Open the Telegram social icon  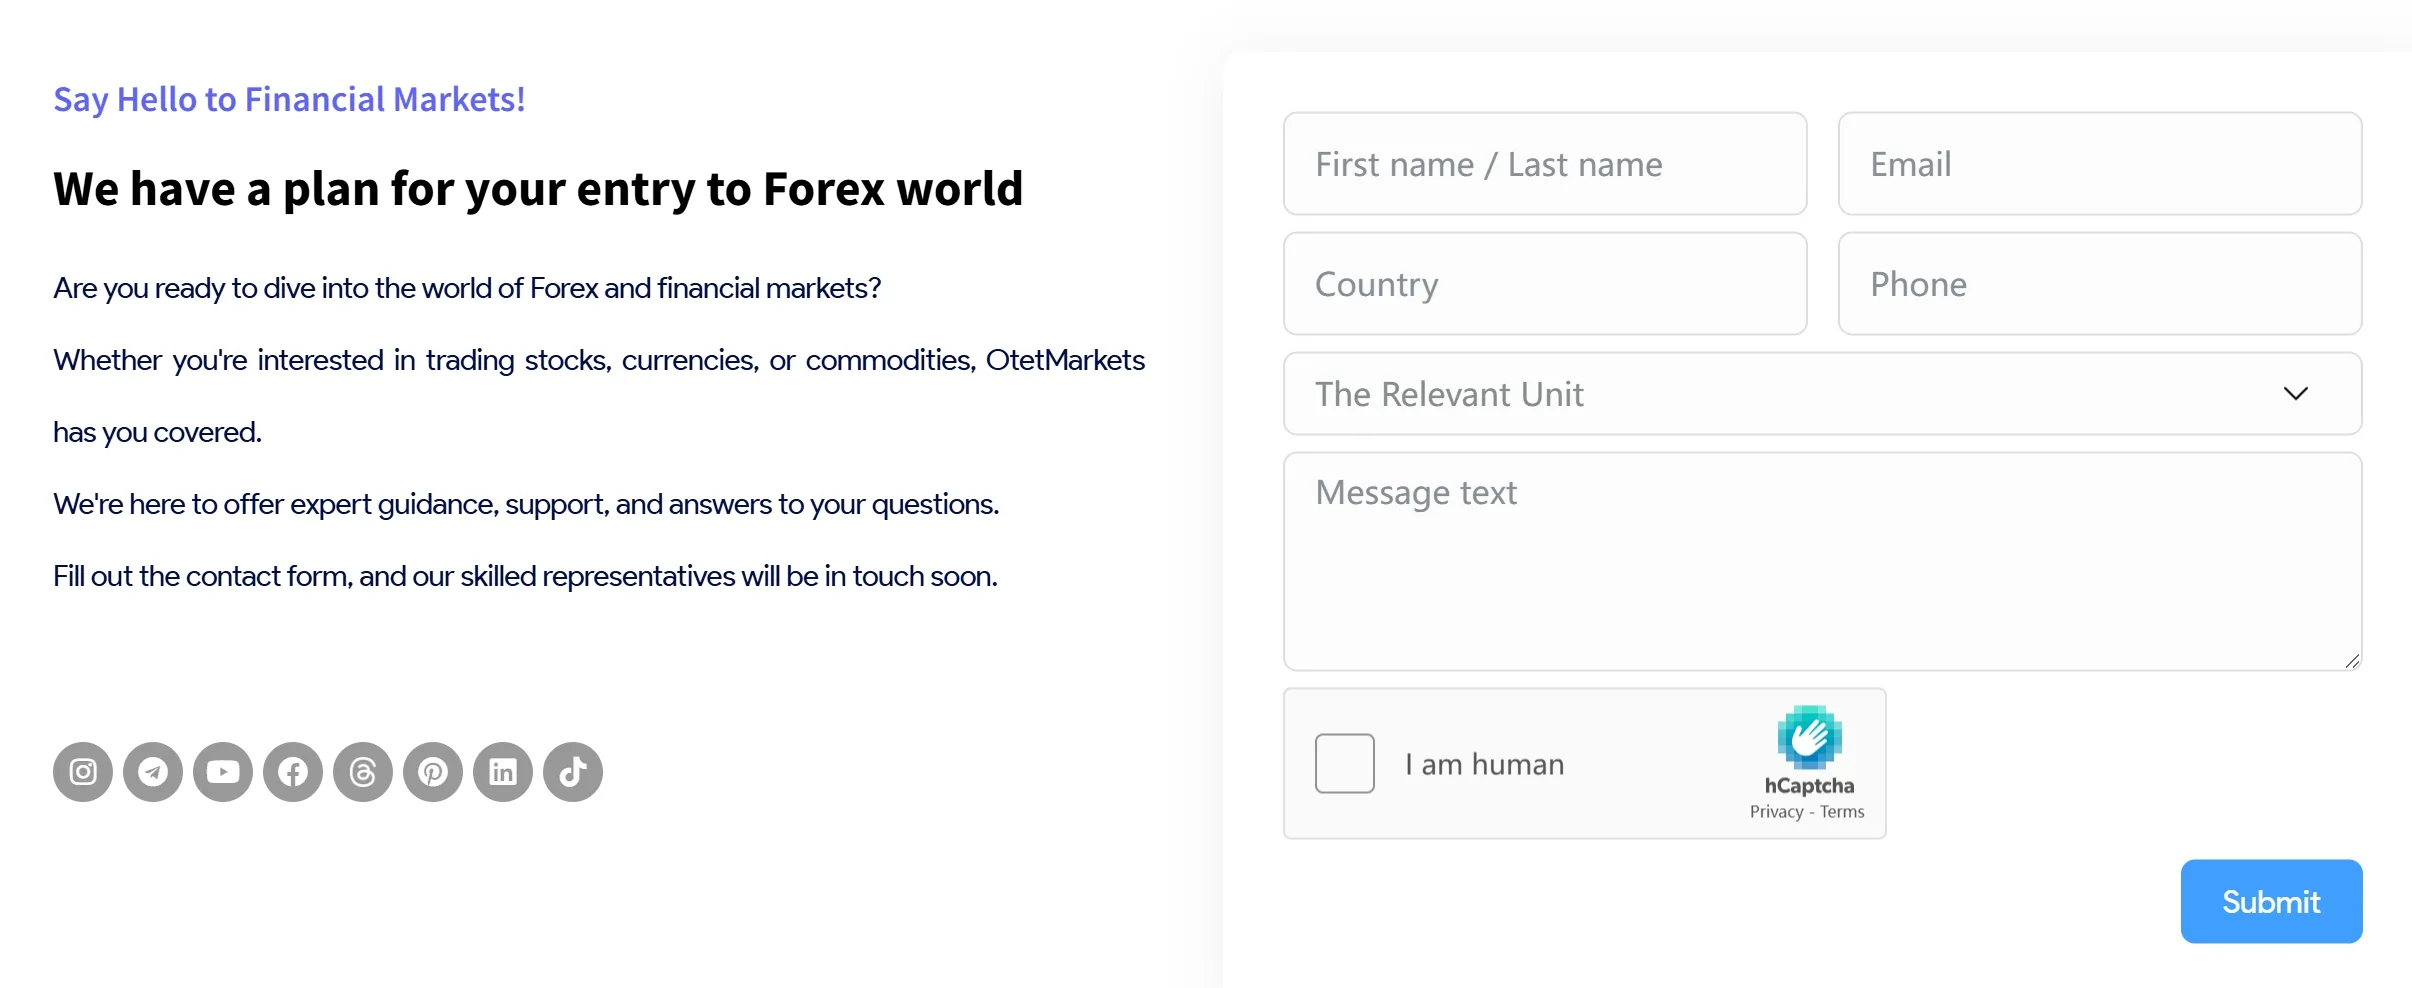click(x=153, y=772)
